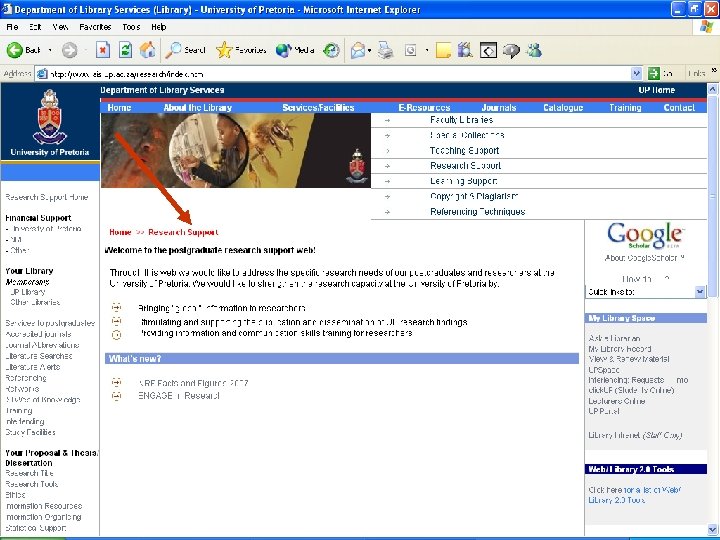The height and width of the screenshot is (540, 720).
Task: Open Web/Library 2.0 Tools list link
Action: pyautogui.click(x=635, y=495)
